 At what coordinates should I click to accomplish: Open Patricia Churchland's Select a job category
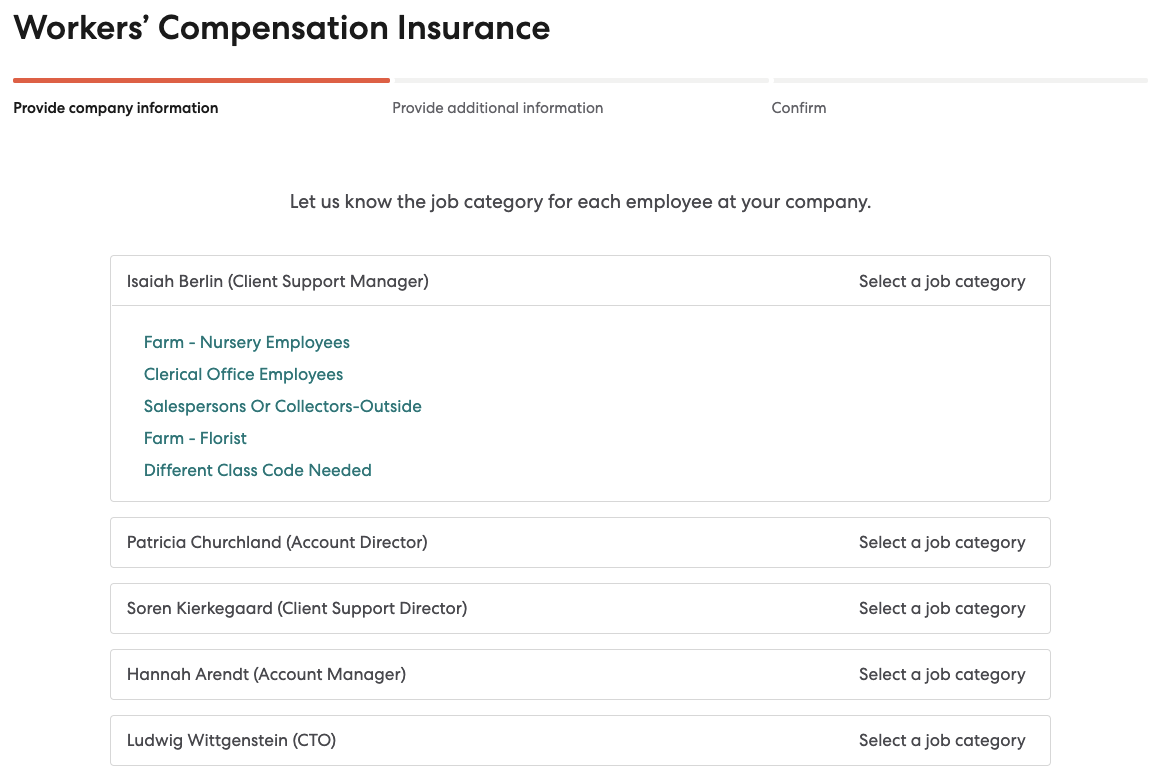coord(942,543)
